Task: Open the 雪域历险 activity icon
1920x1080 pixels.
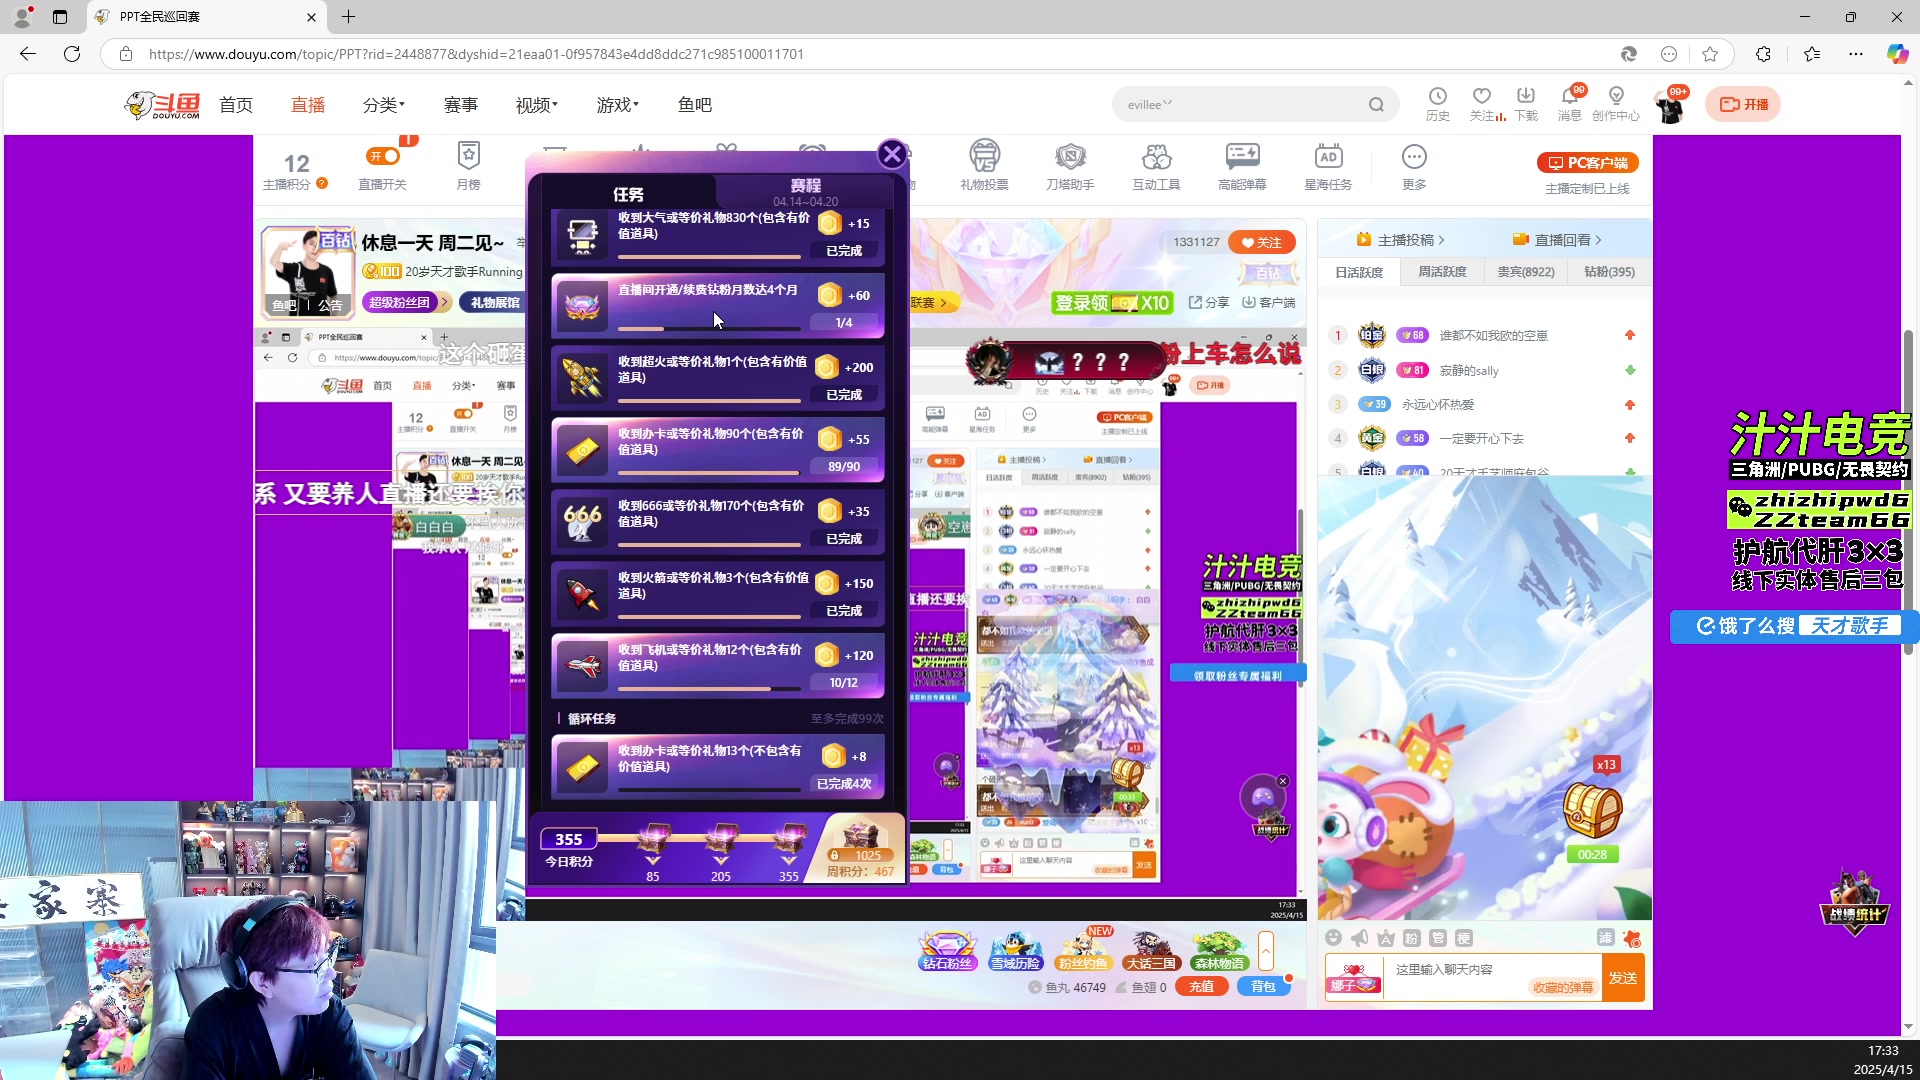Action: (1015, 950)
